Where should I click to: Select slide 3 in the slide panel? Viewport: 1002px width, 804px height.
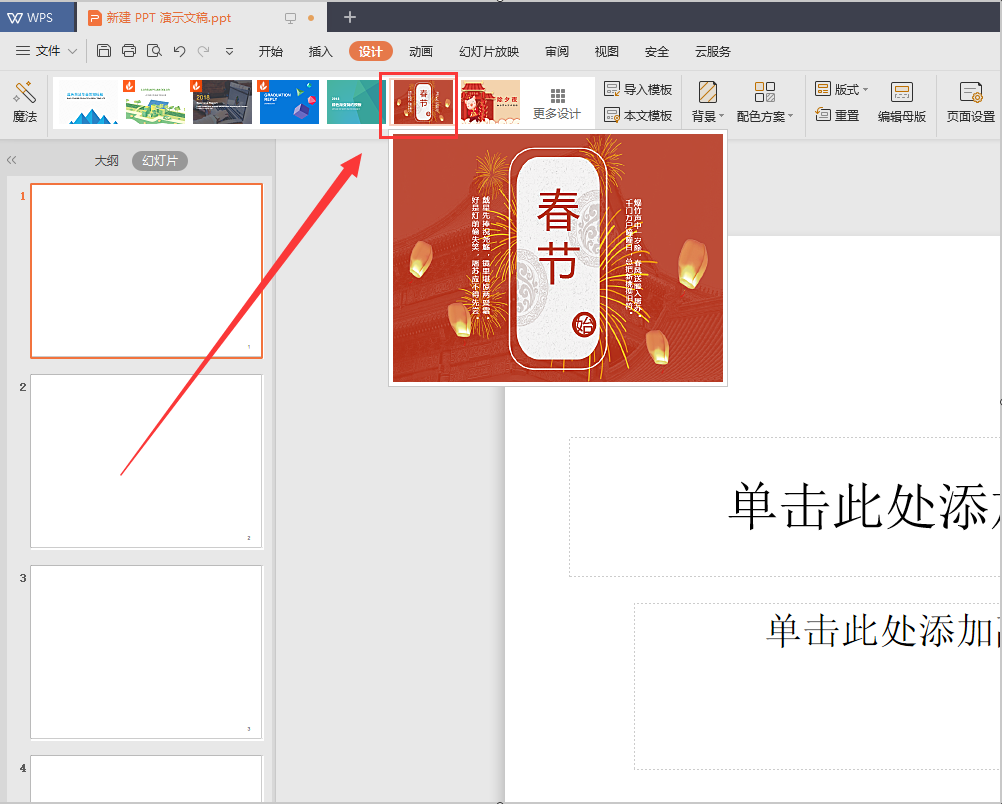[146, 651]
